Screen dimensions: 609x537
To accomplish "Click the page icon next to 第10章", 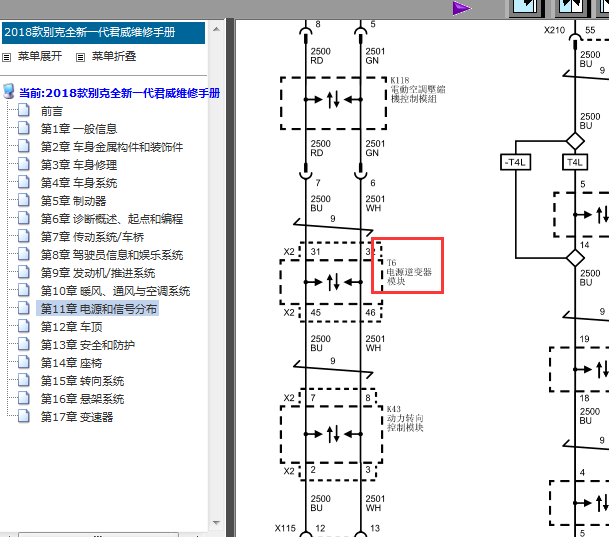I will pyautogui.click(x=24, y=290).
